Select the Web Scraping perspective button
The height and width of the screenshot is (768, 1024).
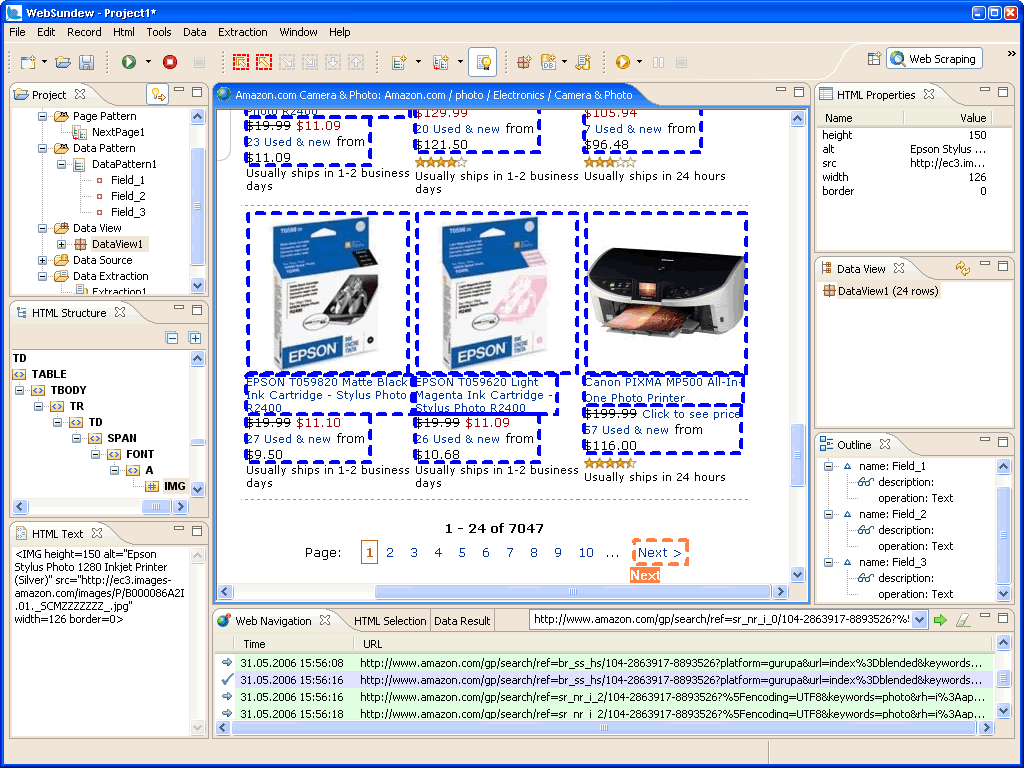(x=934, y=59)
